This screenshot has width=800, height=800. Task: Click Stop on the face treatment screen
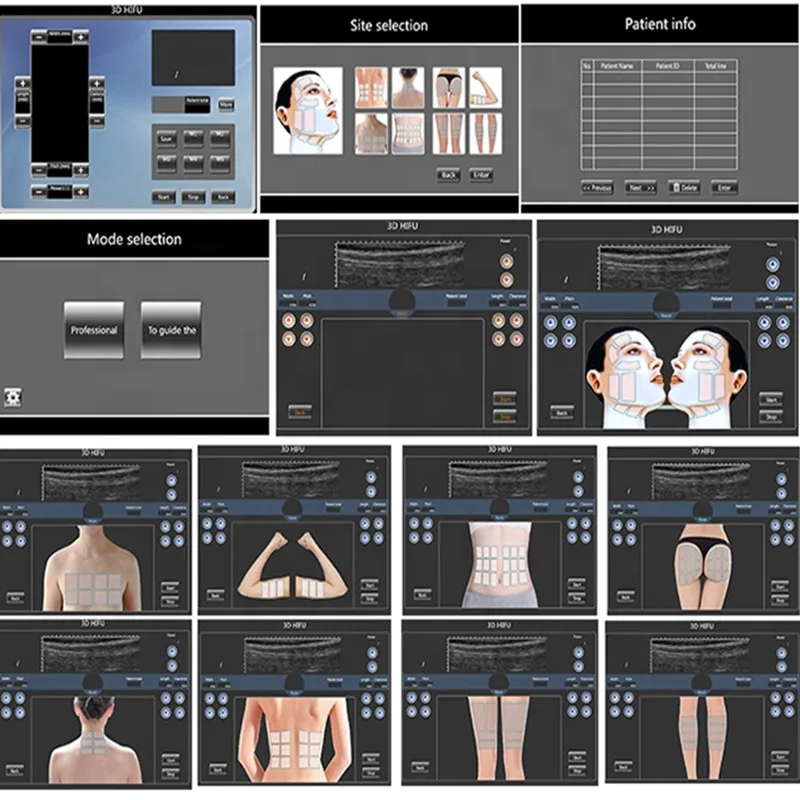[770, 417]
